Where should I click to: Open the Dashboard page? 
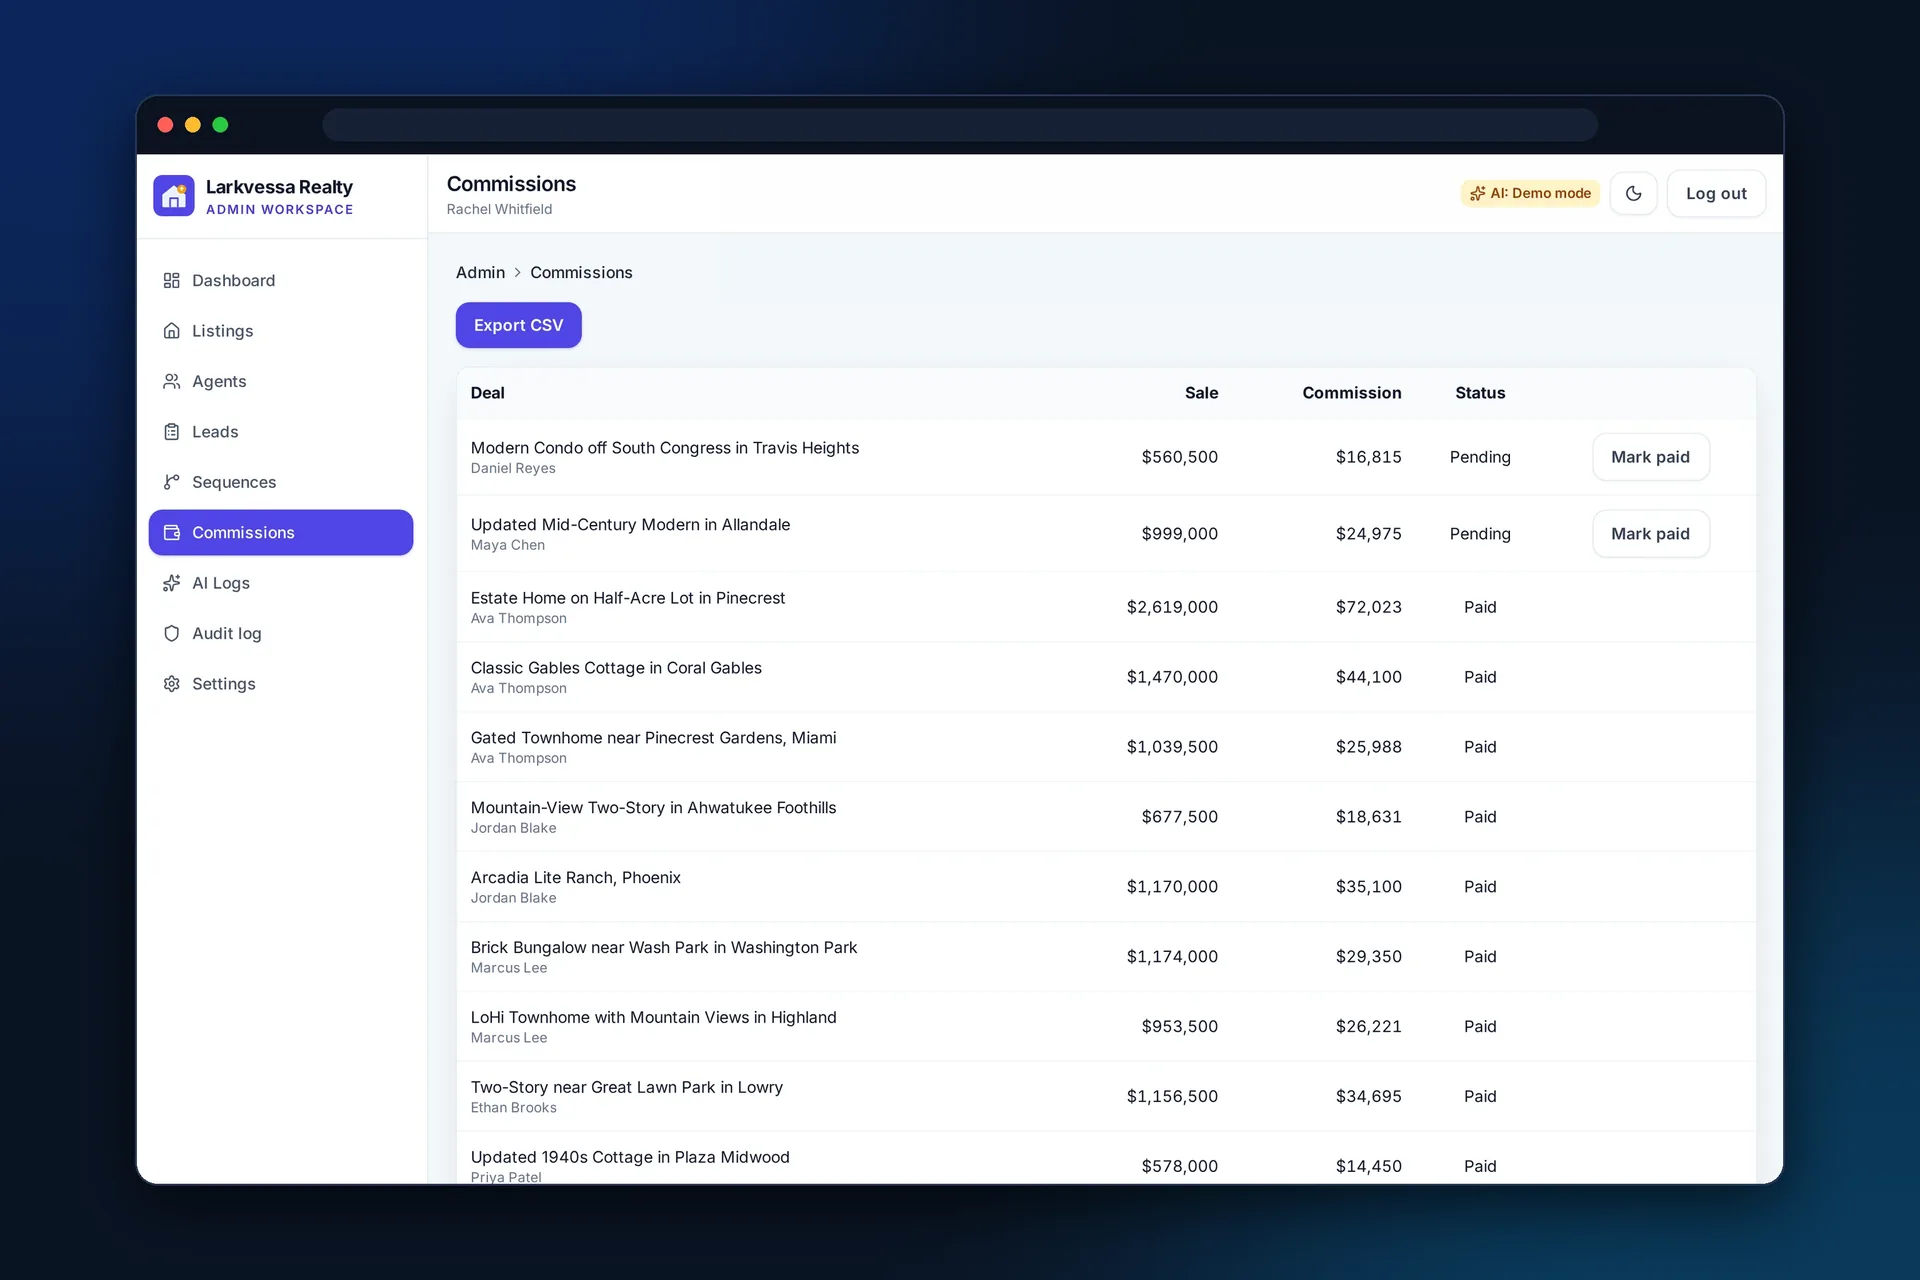[281, 281]
